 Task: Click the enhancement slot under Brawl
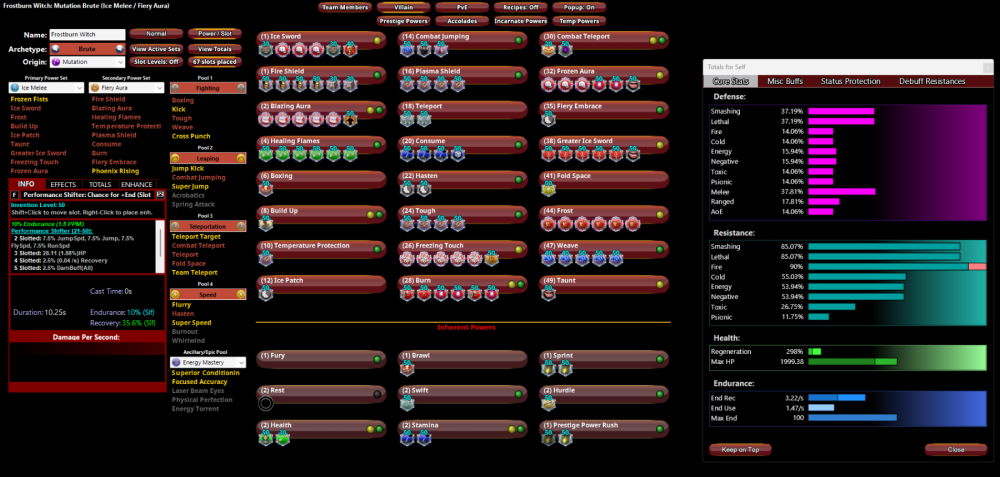407,369
